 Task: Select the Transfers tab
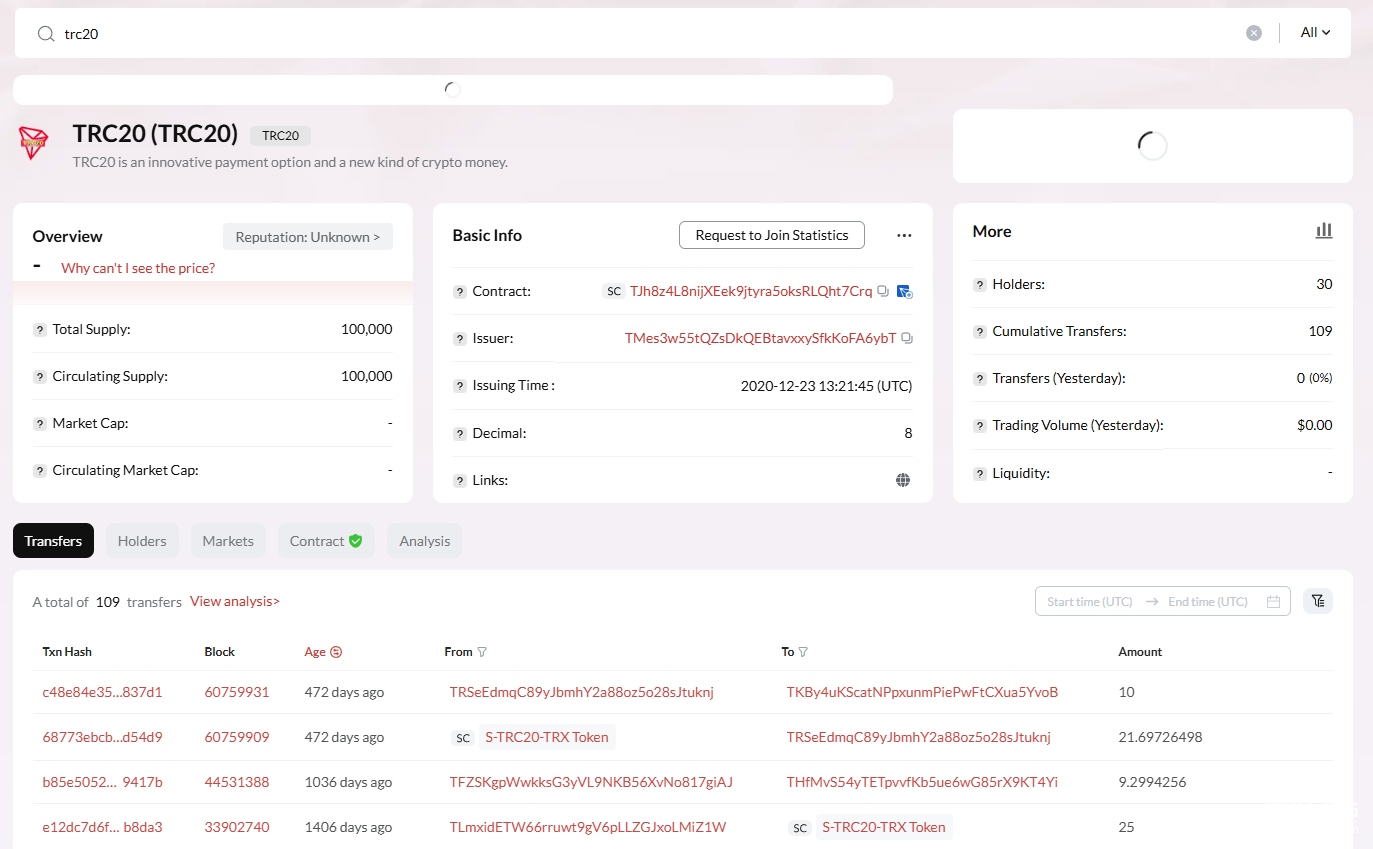(x=53, y=541)
